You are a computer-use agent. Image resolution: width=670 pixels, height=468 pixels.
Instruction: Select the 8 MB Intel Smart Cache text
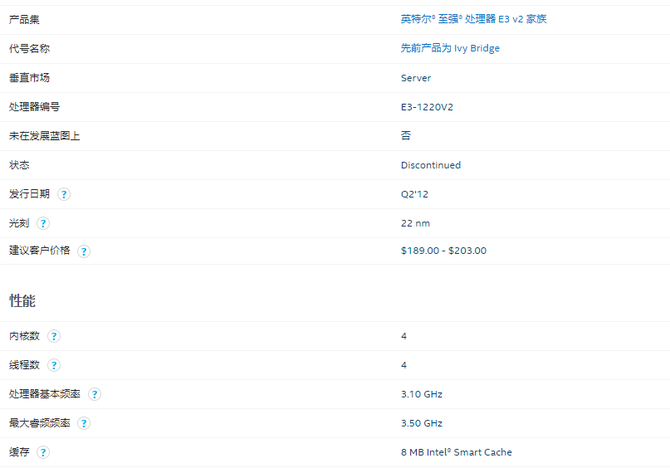pyautogui.click(x=456, y=452)
